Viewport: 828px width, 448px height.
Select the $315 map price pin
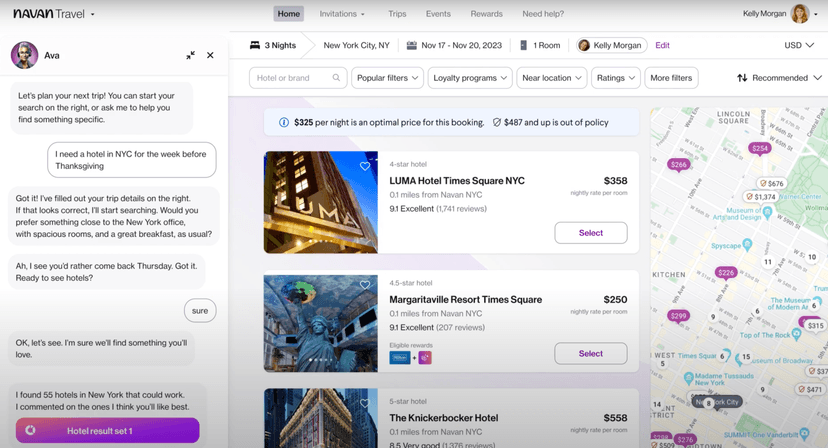[x=815, y=325]
